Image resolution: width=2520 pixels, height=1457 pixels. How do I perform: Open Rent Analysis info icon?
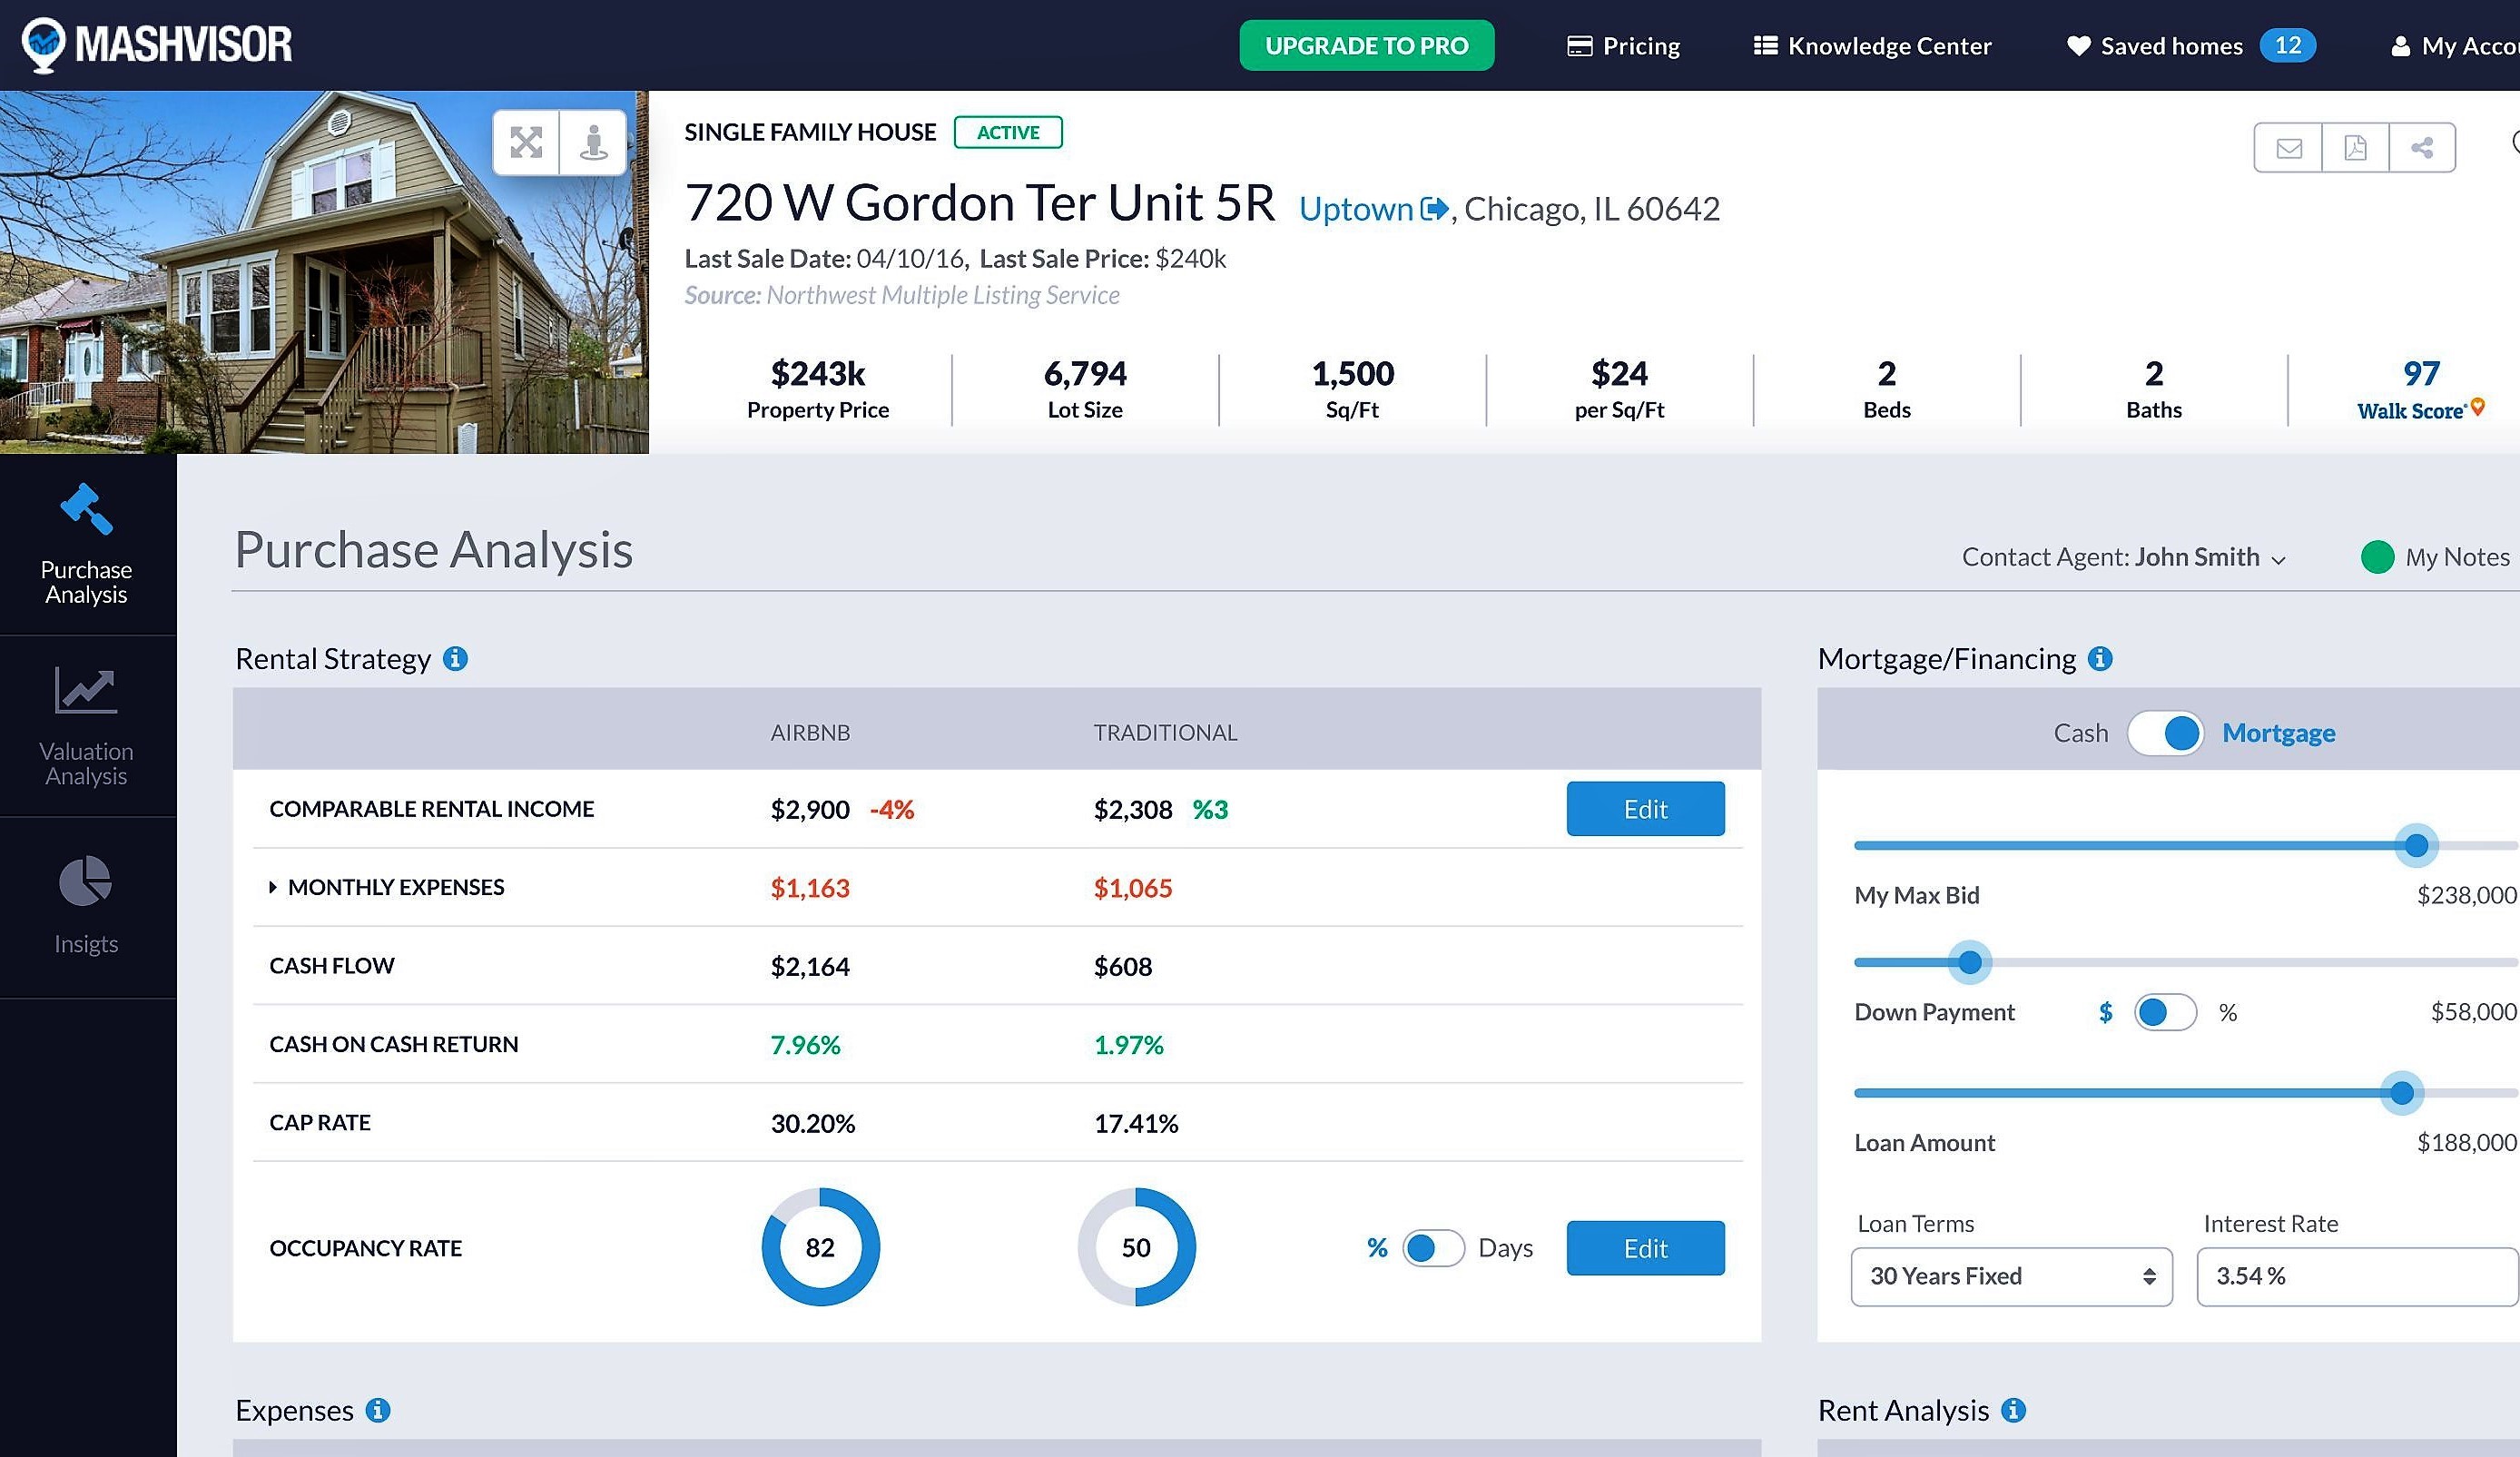pyautogui.click(x=2013, y=1410)
